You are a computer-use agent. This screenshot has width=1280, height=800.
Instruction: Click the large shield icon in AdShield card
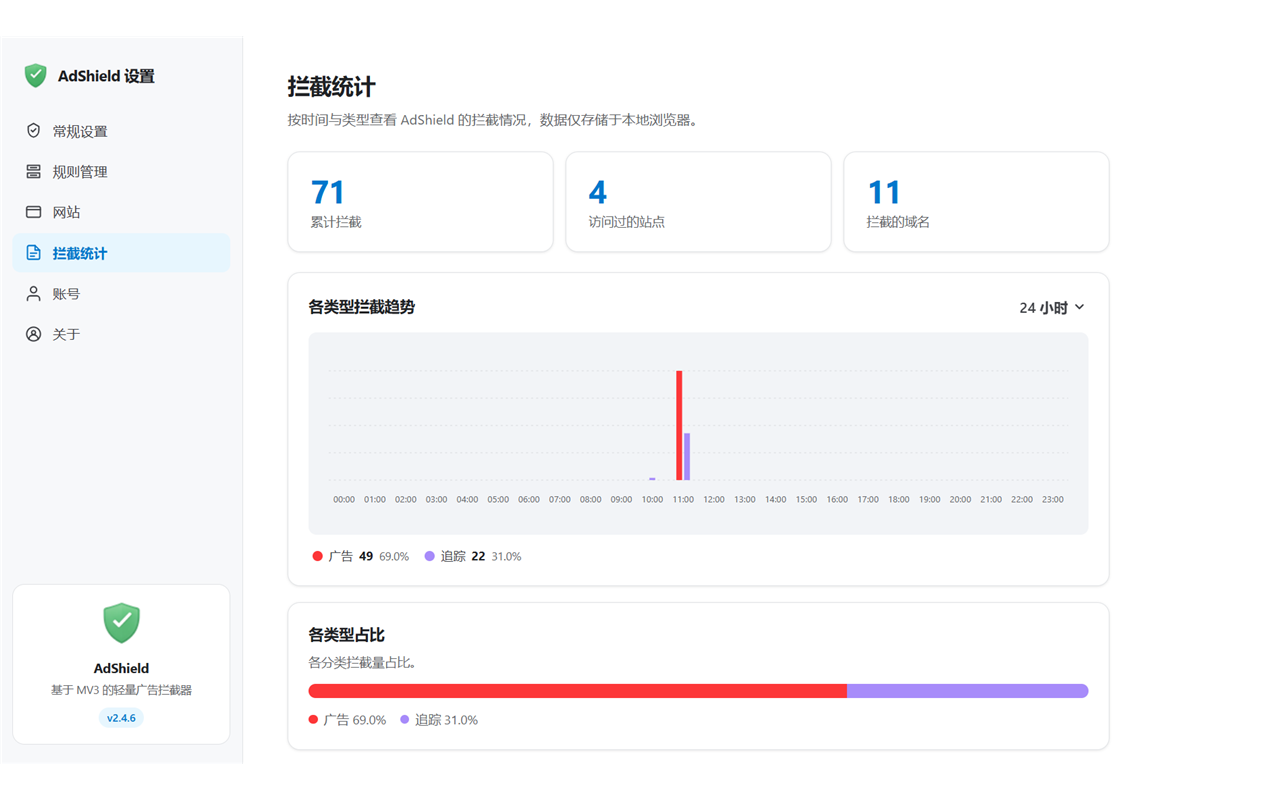pos(121,623)
